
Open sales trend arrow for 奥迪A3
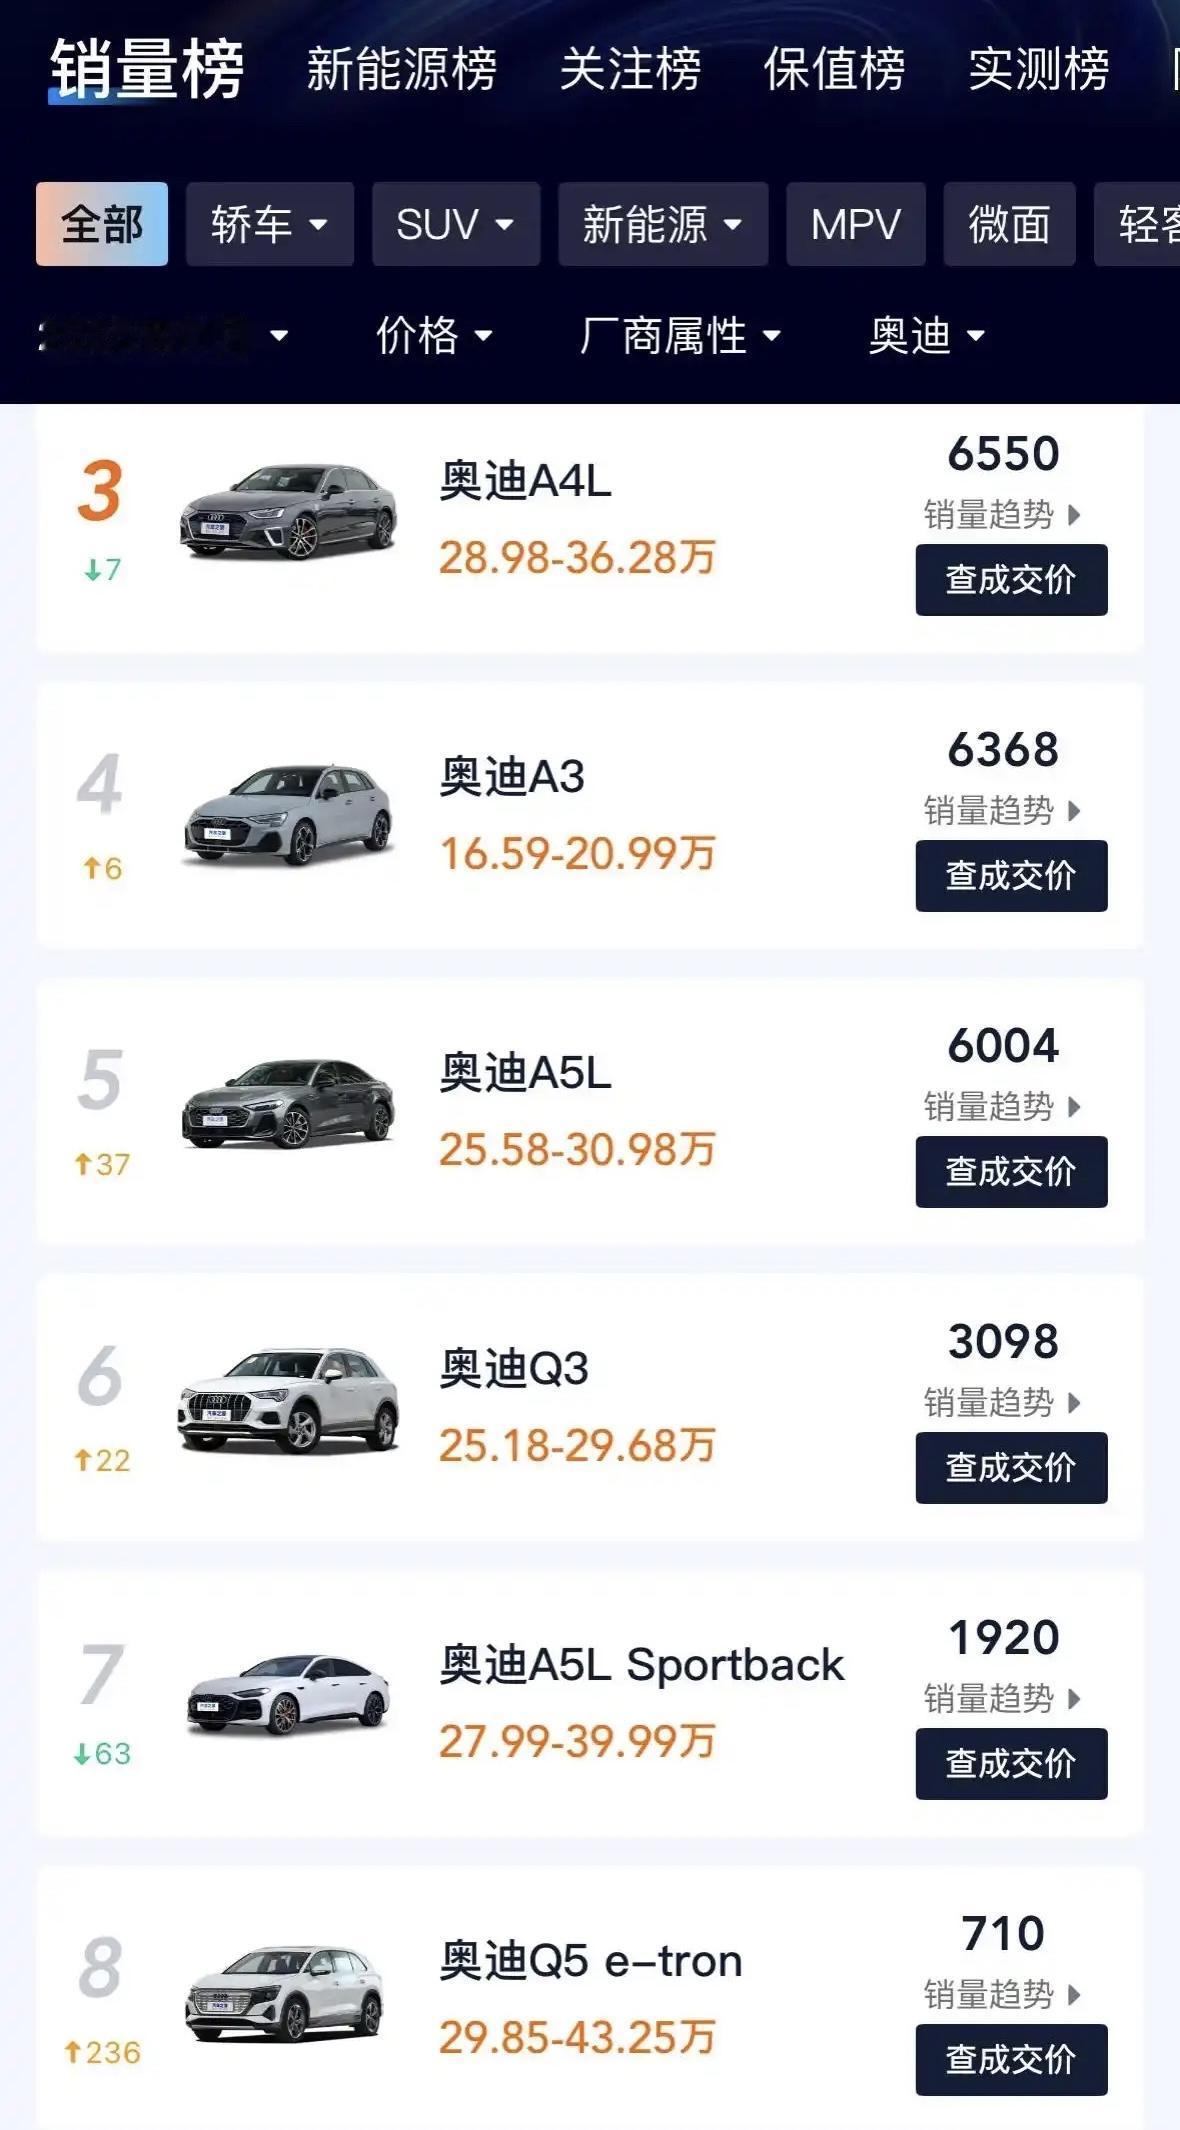(x=1074, y=811)
